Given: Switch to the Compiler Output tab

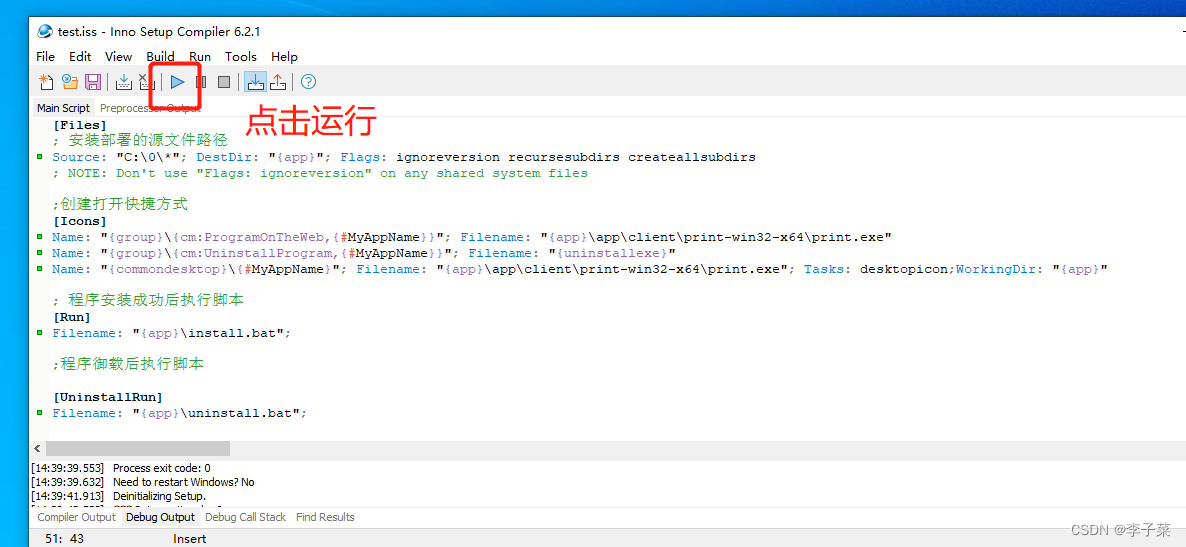Looking at the screenshot, I should pyautogui.click(x=76, y=517).
